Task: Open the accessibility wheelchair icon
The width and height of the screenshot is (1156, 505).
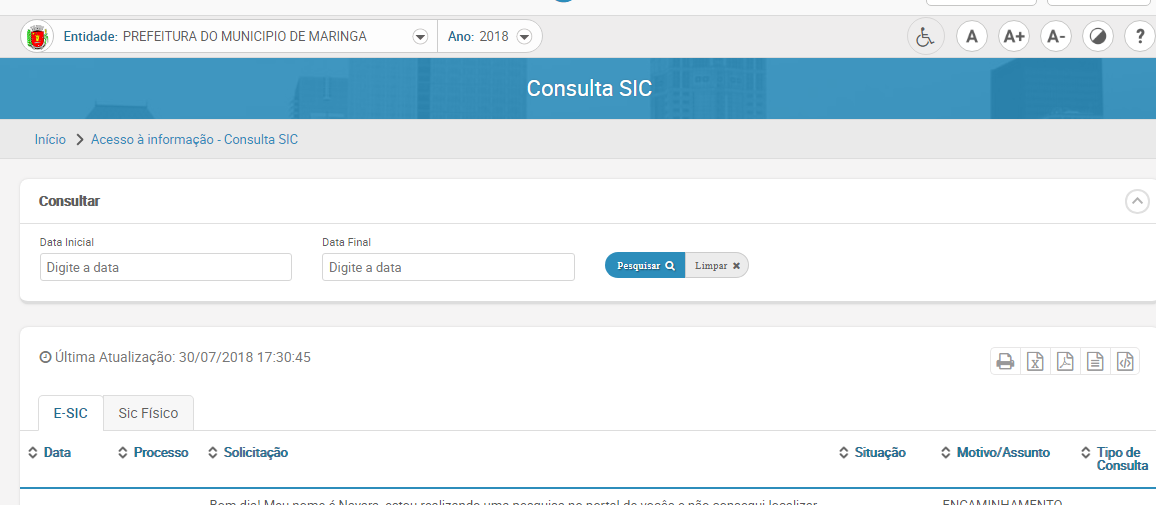Action: pyautogui.click(x=925, y=36)
